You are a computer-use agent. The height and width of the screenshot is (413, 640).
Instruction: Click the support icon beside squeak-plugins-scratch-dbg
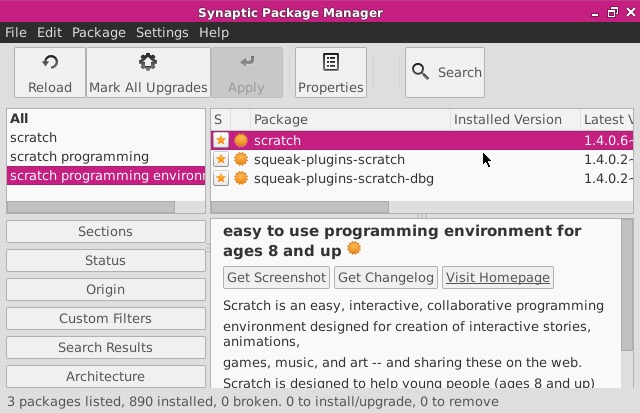(x=241, y=179)
